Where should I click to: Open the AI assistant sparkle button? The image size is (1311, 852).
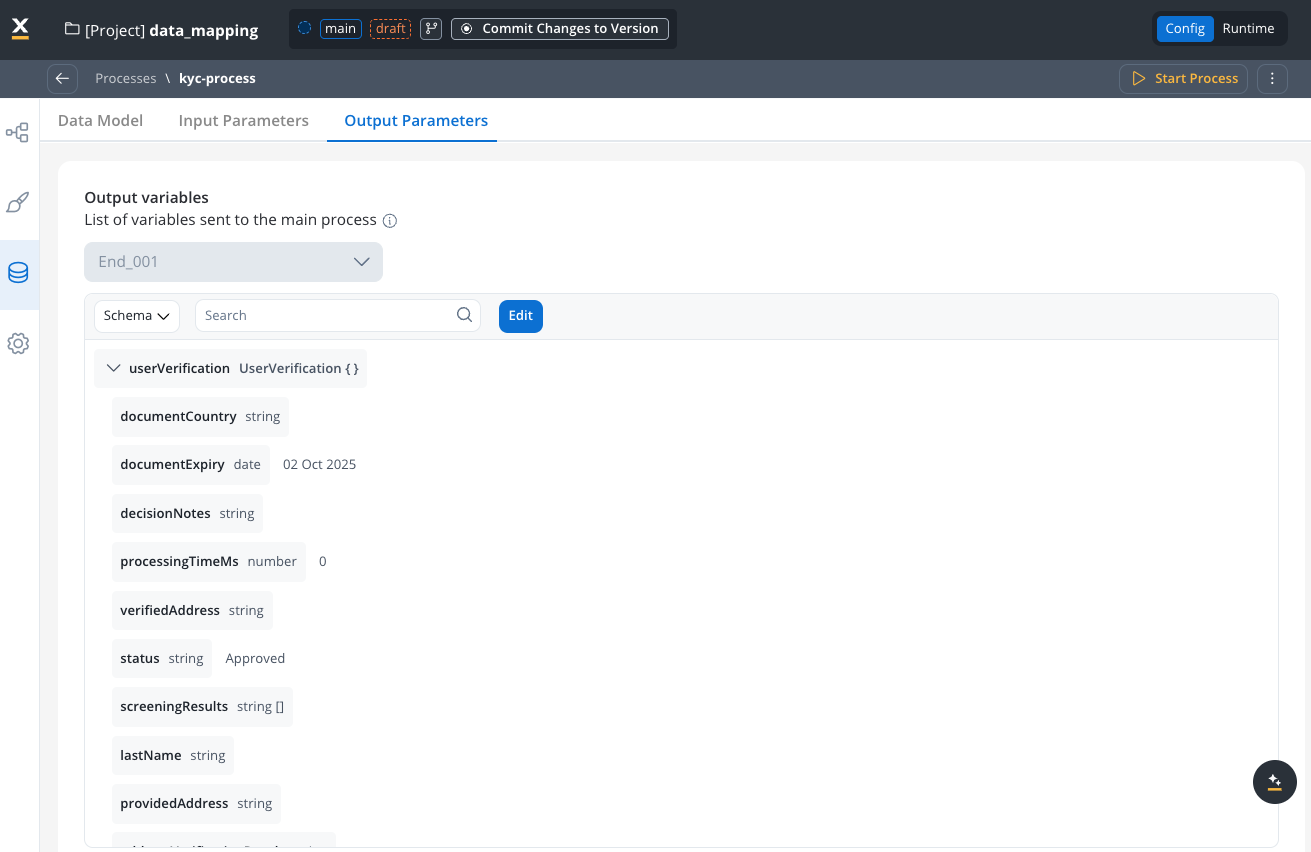click(1274, 782)
